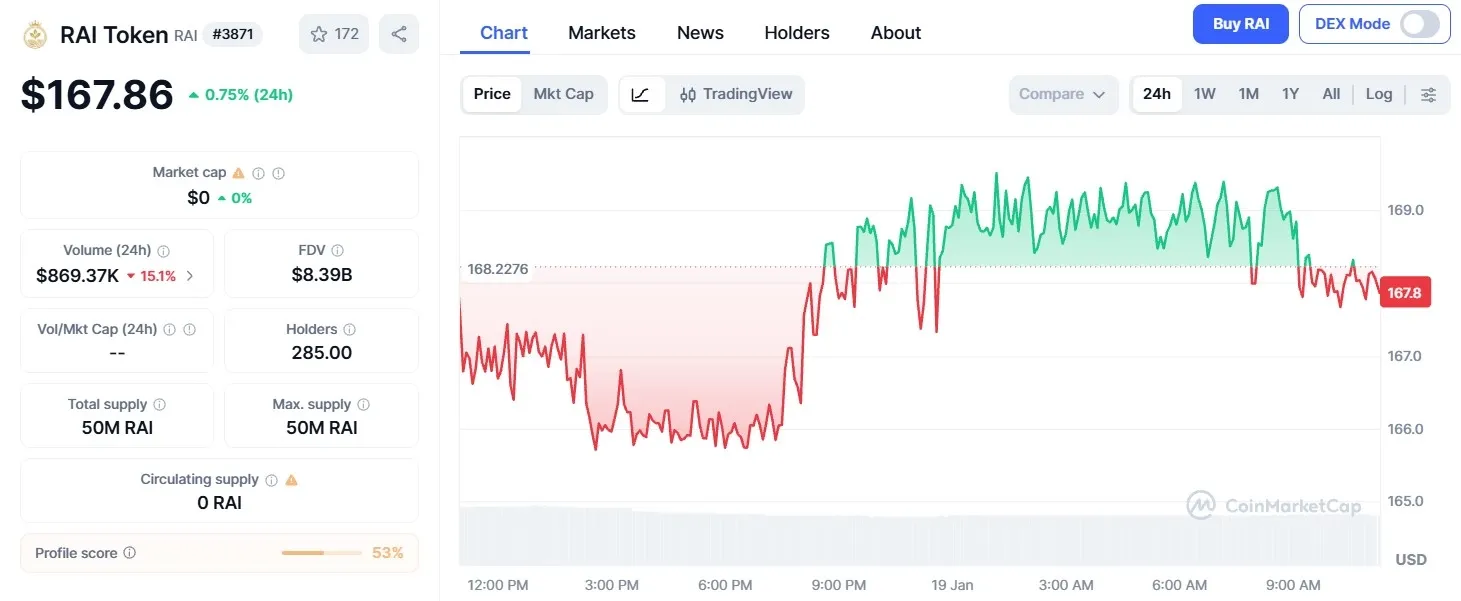
Task: Open the share options icon
Action: 399,33
